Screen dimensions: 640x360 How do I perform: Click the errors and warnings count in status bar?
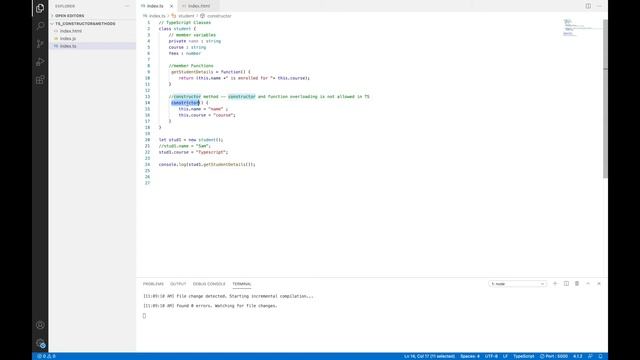(x=46, y=356)
